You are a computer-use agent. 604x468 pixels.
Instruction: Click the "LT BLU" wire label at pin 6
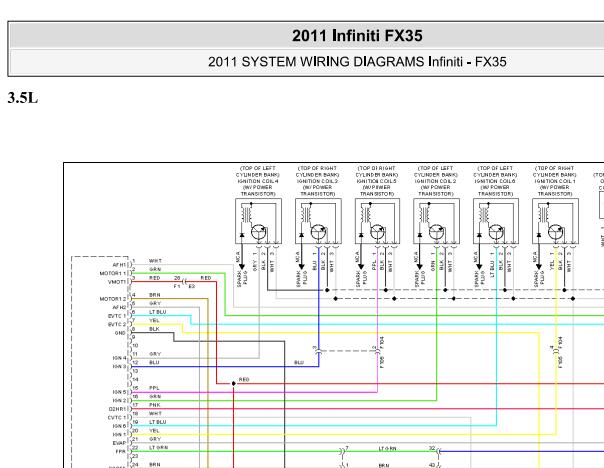(158, 312)
